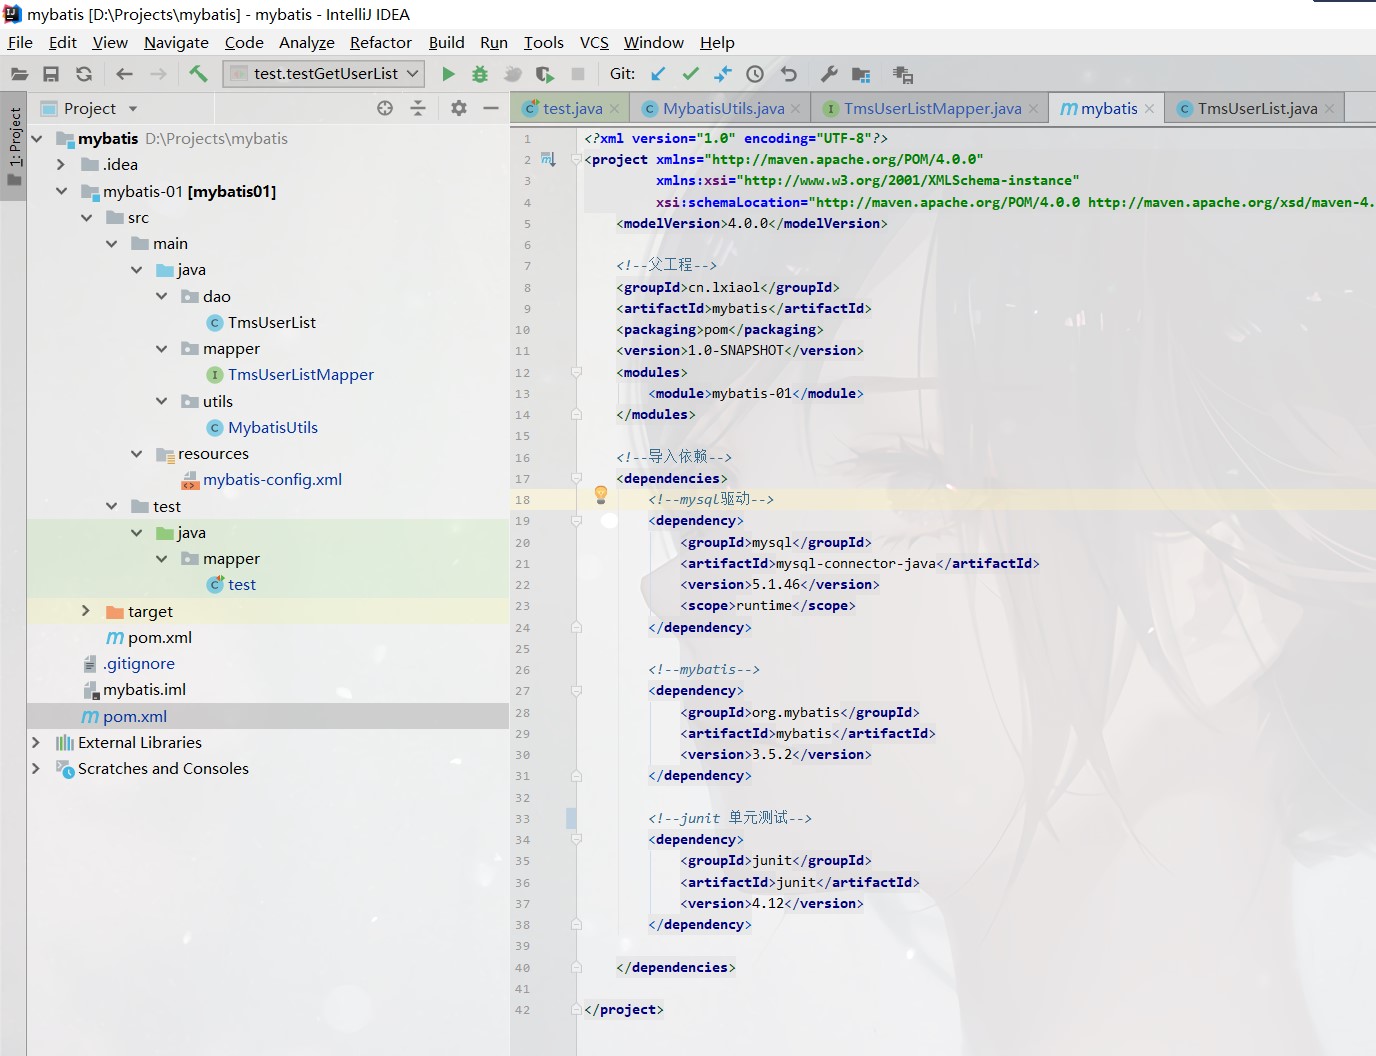1376x1056 pixels.
Task: Open the Refactor menu
Action: 380,42
